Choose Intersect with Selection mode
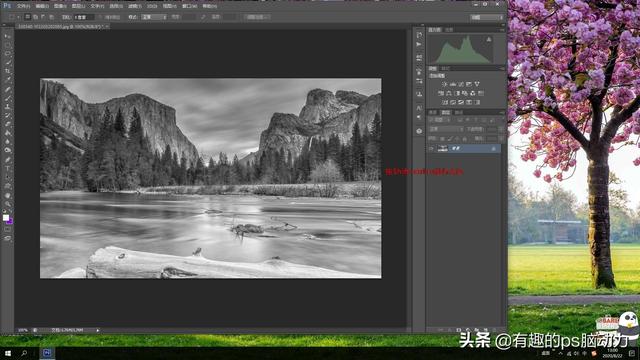 (51, 17)
